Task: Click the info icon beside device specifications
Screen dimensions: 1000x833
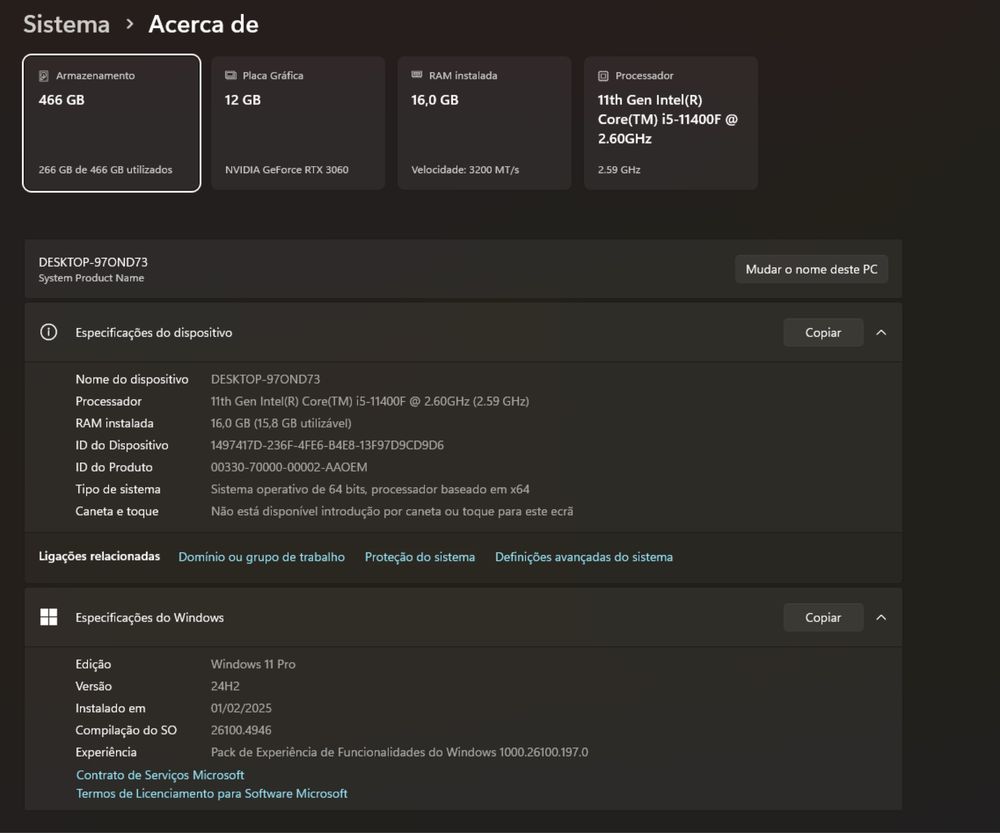Action: (x=48, y=332)
